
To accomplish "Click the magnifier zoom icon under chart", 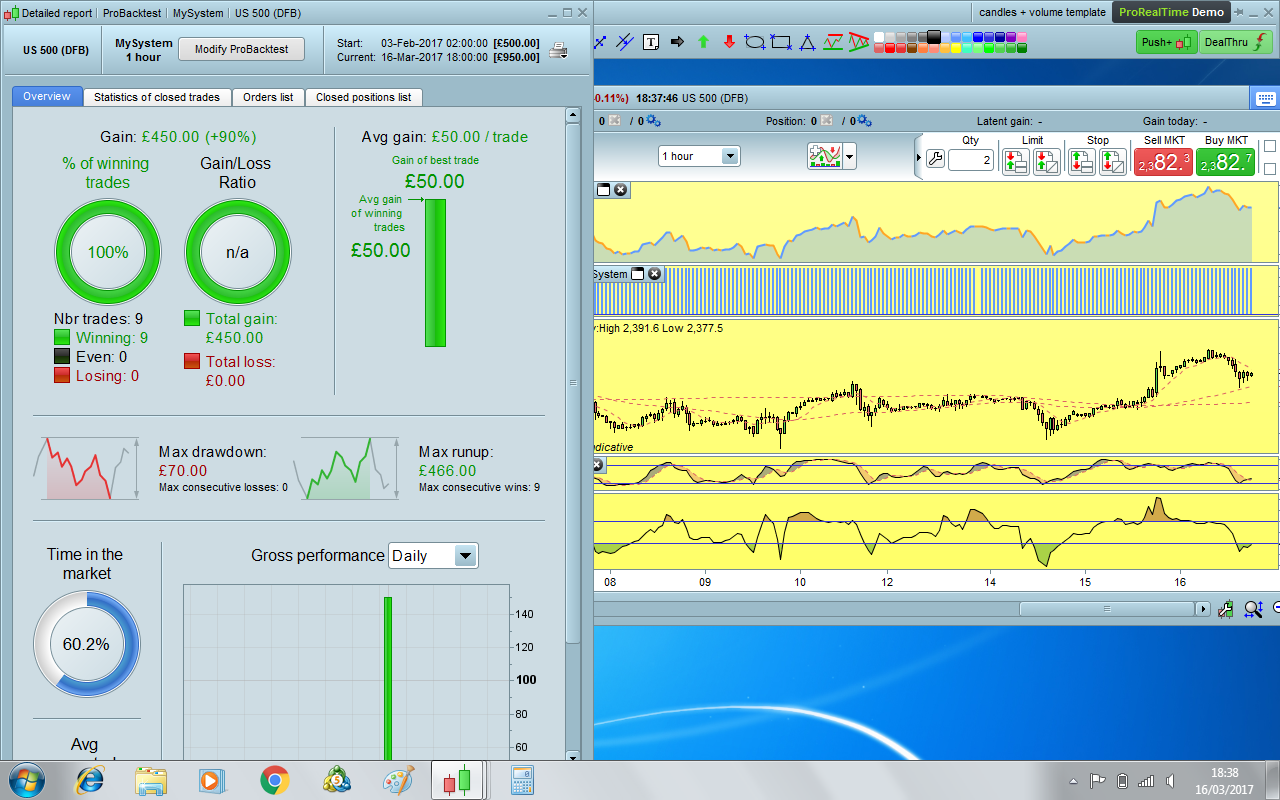I will point(1253,609).
